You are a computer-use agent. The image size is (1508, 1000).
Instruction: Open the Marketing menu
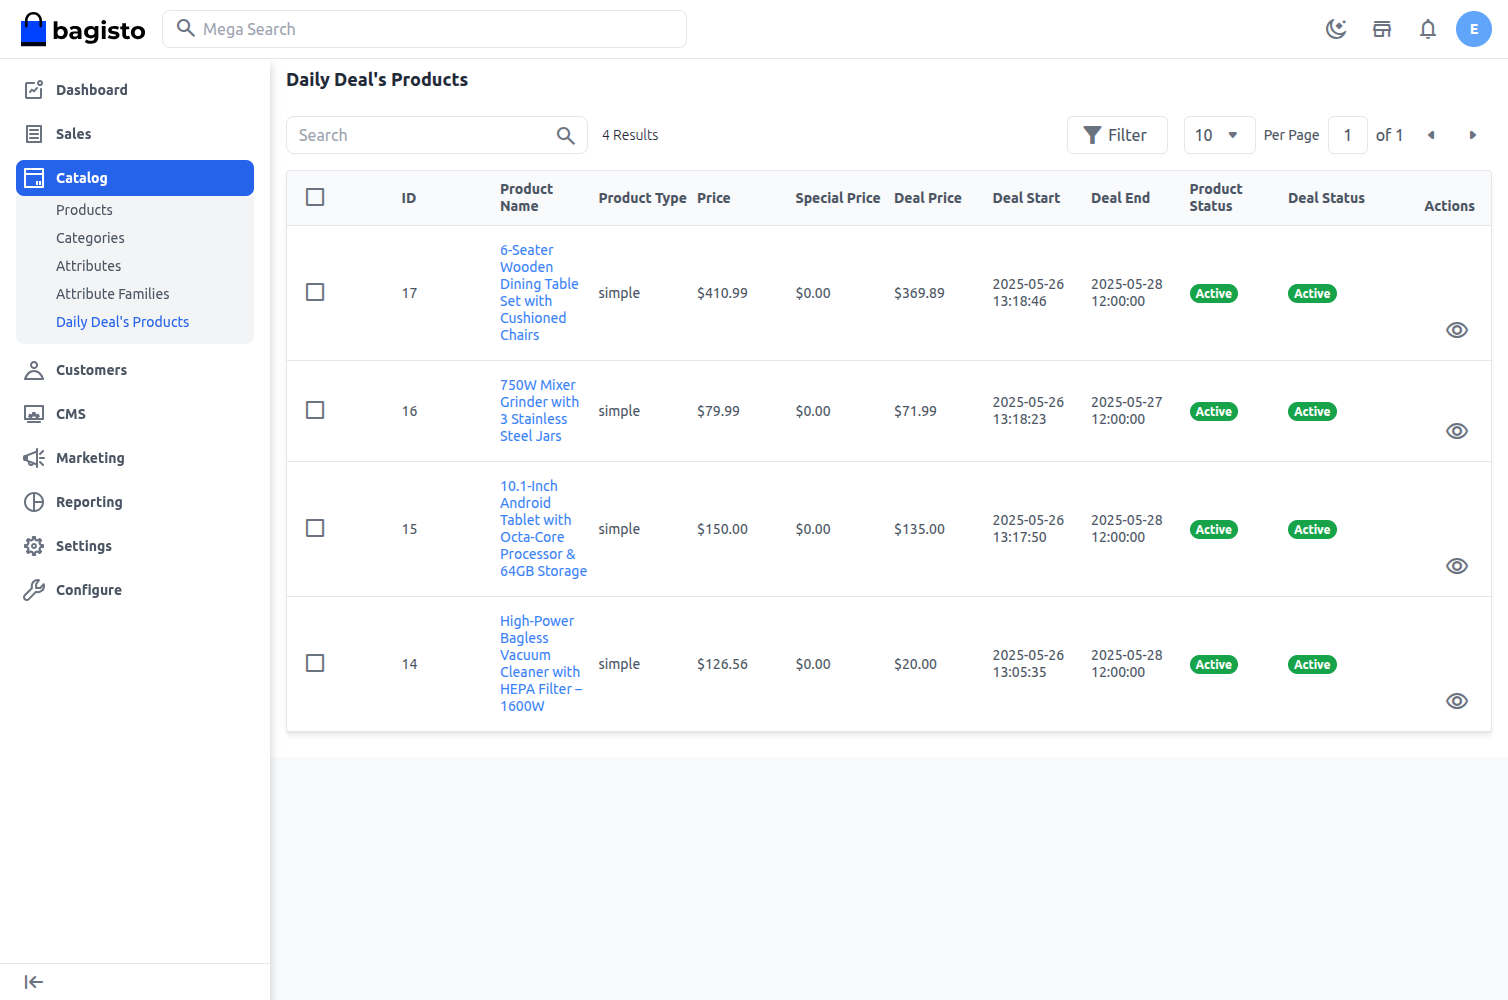(135, 458)
